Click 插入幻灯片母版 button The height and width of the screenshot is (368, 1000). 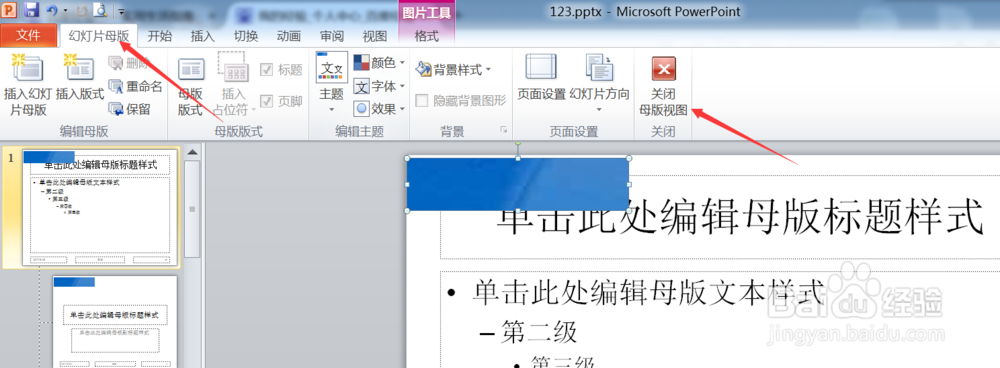pos(28,85)
